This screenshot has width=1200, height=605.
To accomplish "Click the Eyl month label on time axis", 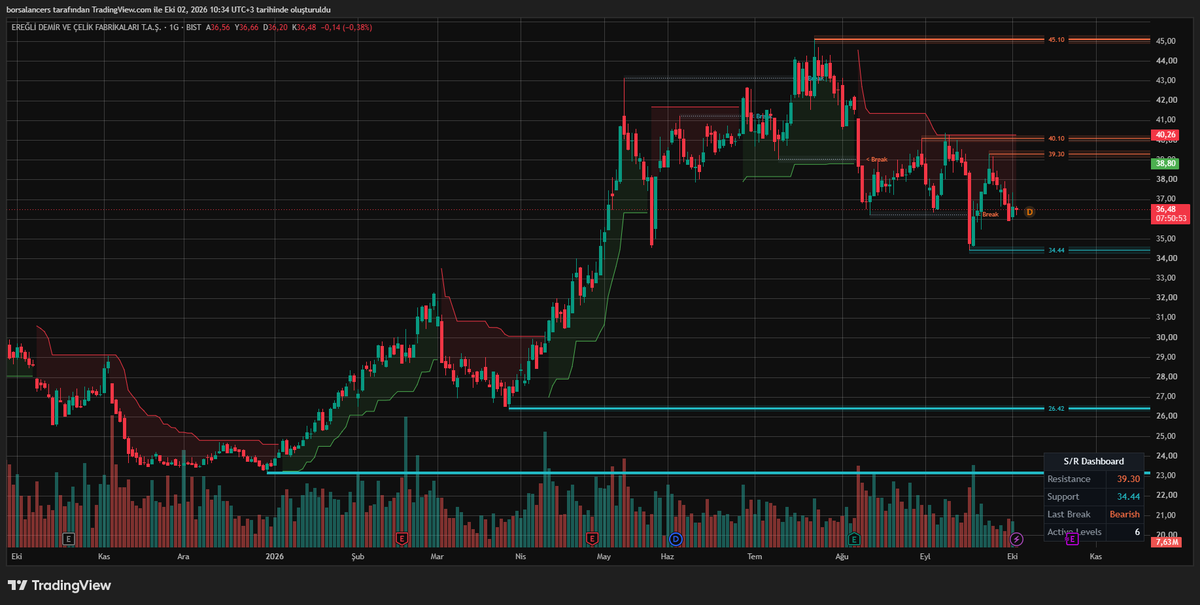I will [926, 554].
